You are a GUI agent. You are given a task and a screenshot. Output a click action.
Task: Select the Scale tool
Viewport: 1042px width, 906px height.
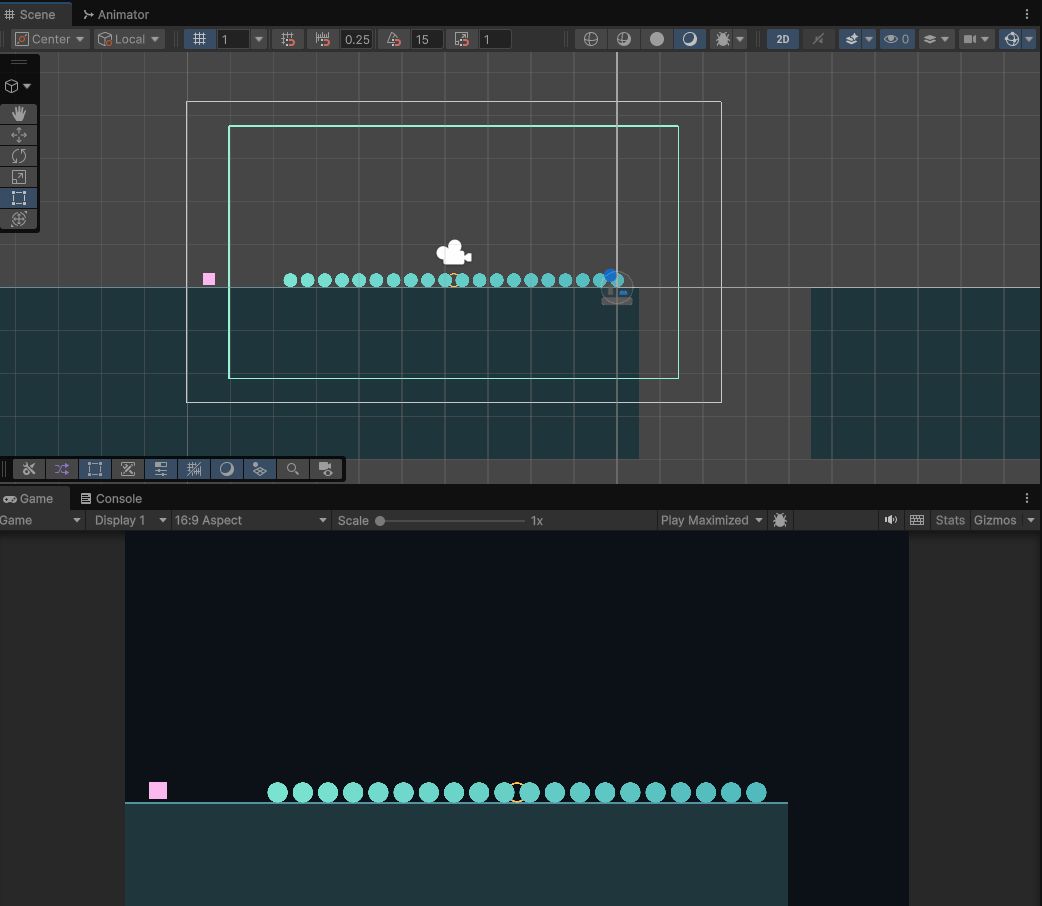click(19, 177)
